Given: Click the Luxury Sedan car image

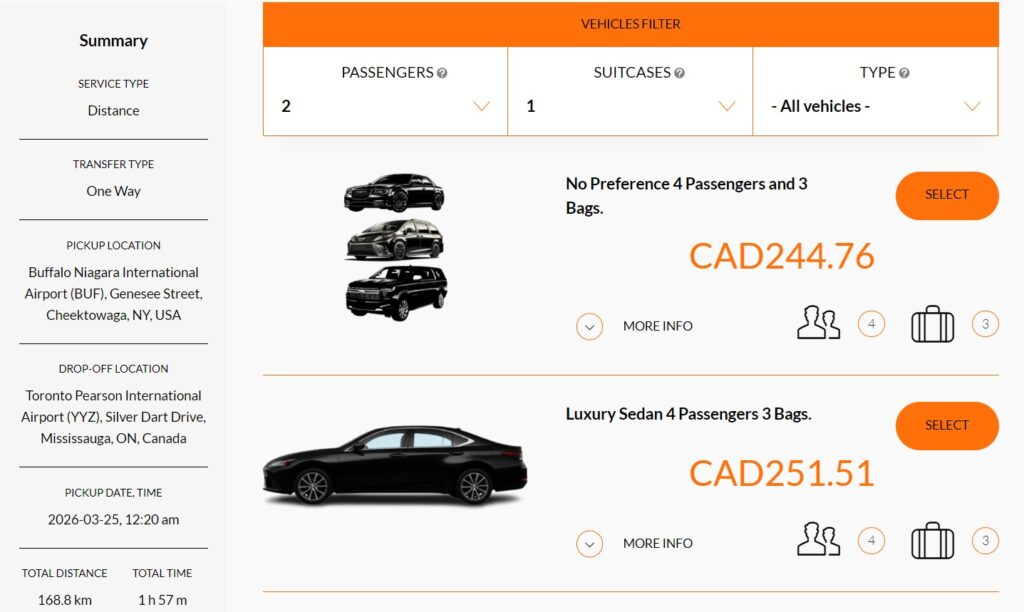Looking at the screenshot, I should [x=395, y=466].
